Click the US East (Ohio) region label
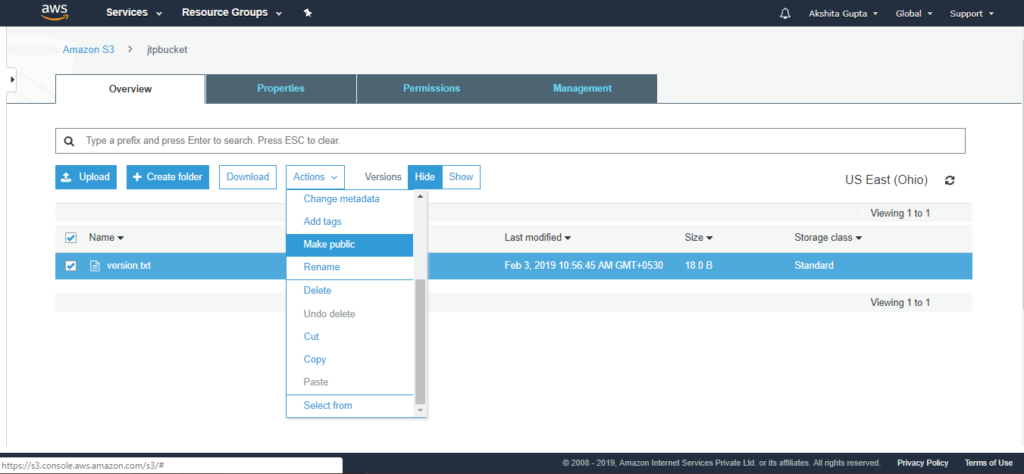 (x=886, y=180)
